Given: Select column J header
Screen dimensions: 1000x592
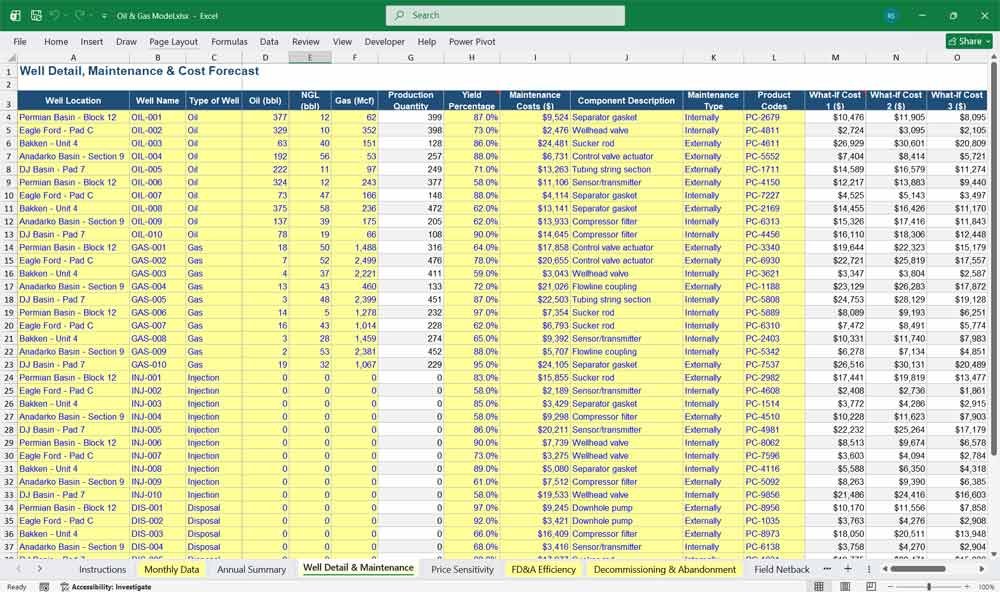Looking at the screenshot, I should [x=626, y=57].
